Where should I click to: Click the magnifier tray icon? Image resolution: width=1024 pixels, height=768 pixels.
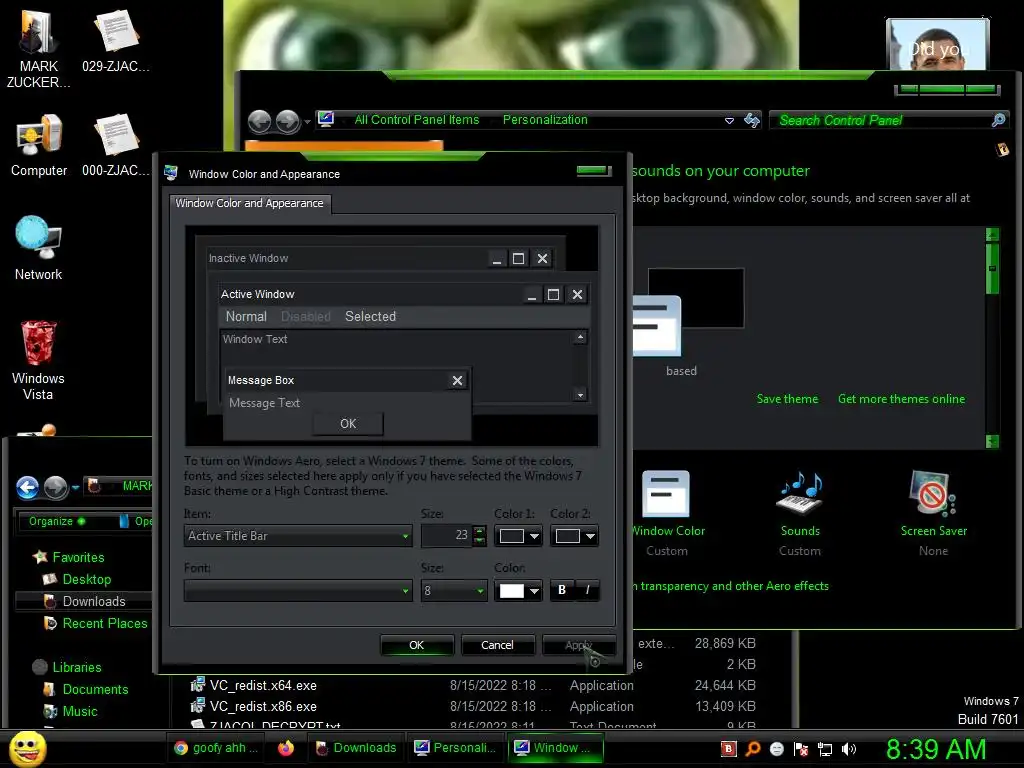point(752,749)
